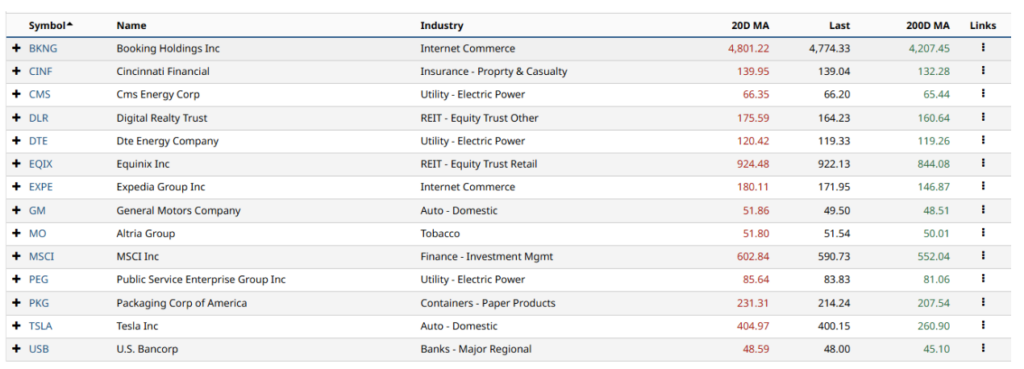Open links menu for Equinix Inc row

(x=983, y=163)
